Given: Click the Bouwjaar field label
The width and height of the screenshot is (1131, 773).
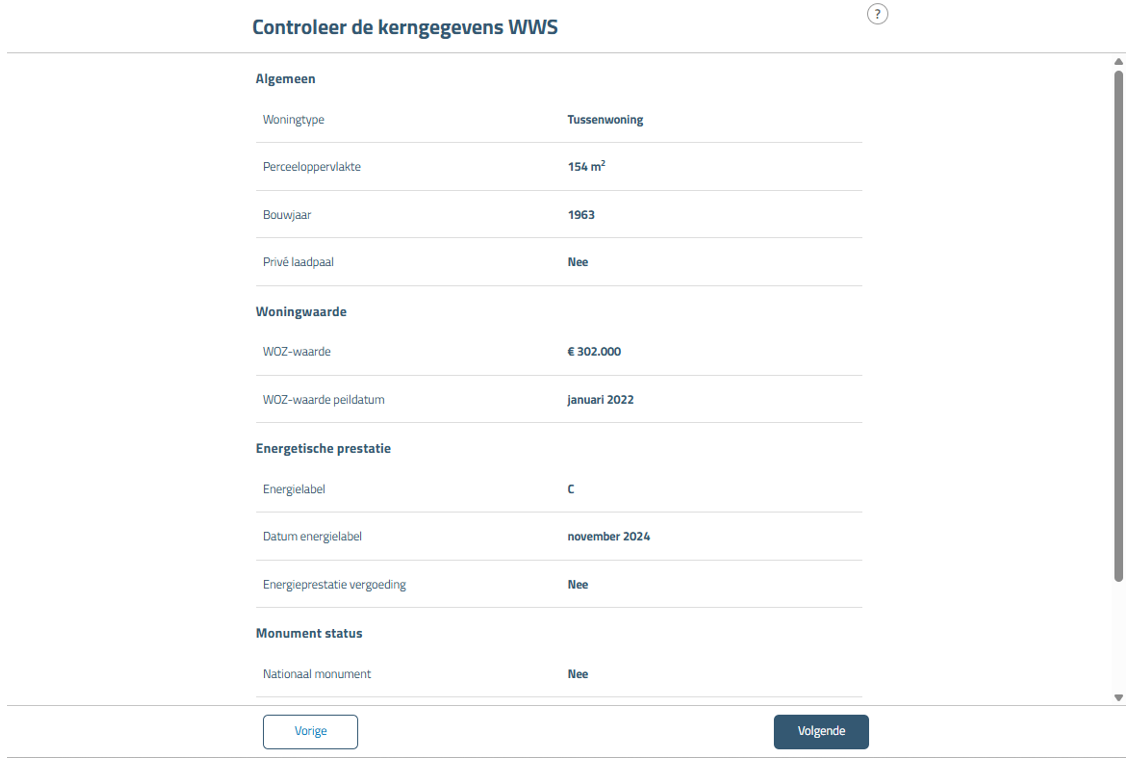Looking at the screenshot, I should point(287,214).
